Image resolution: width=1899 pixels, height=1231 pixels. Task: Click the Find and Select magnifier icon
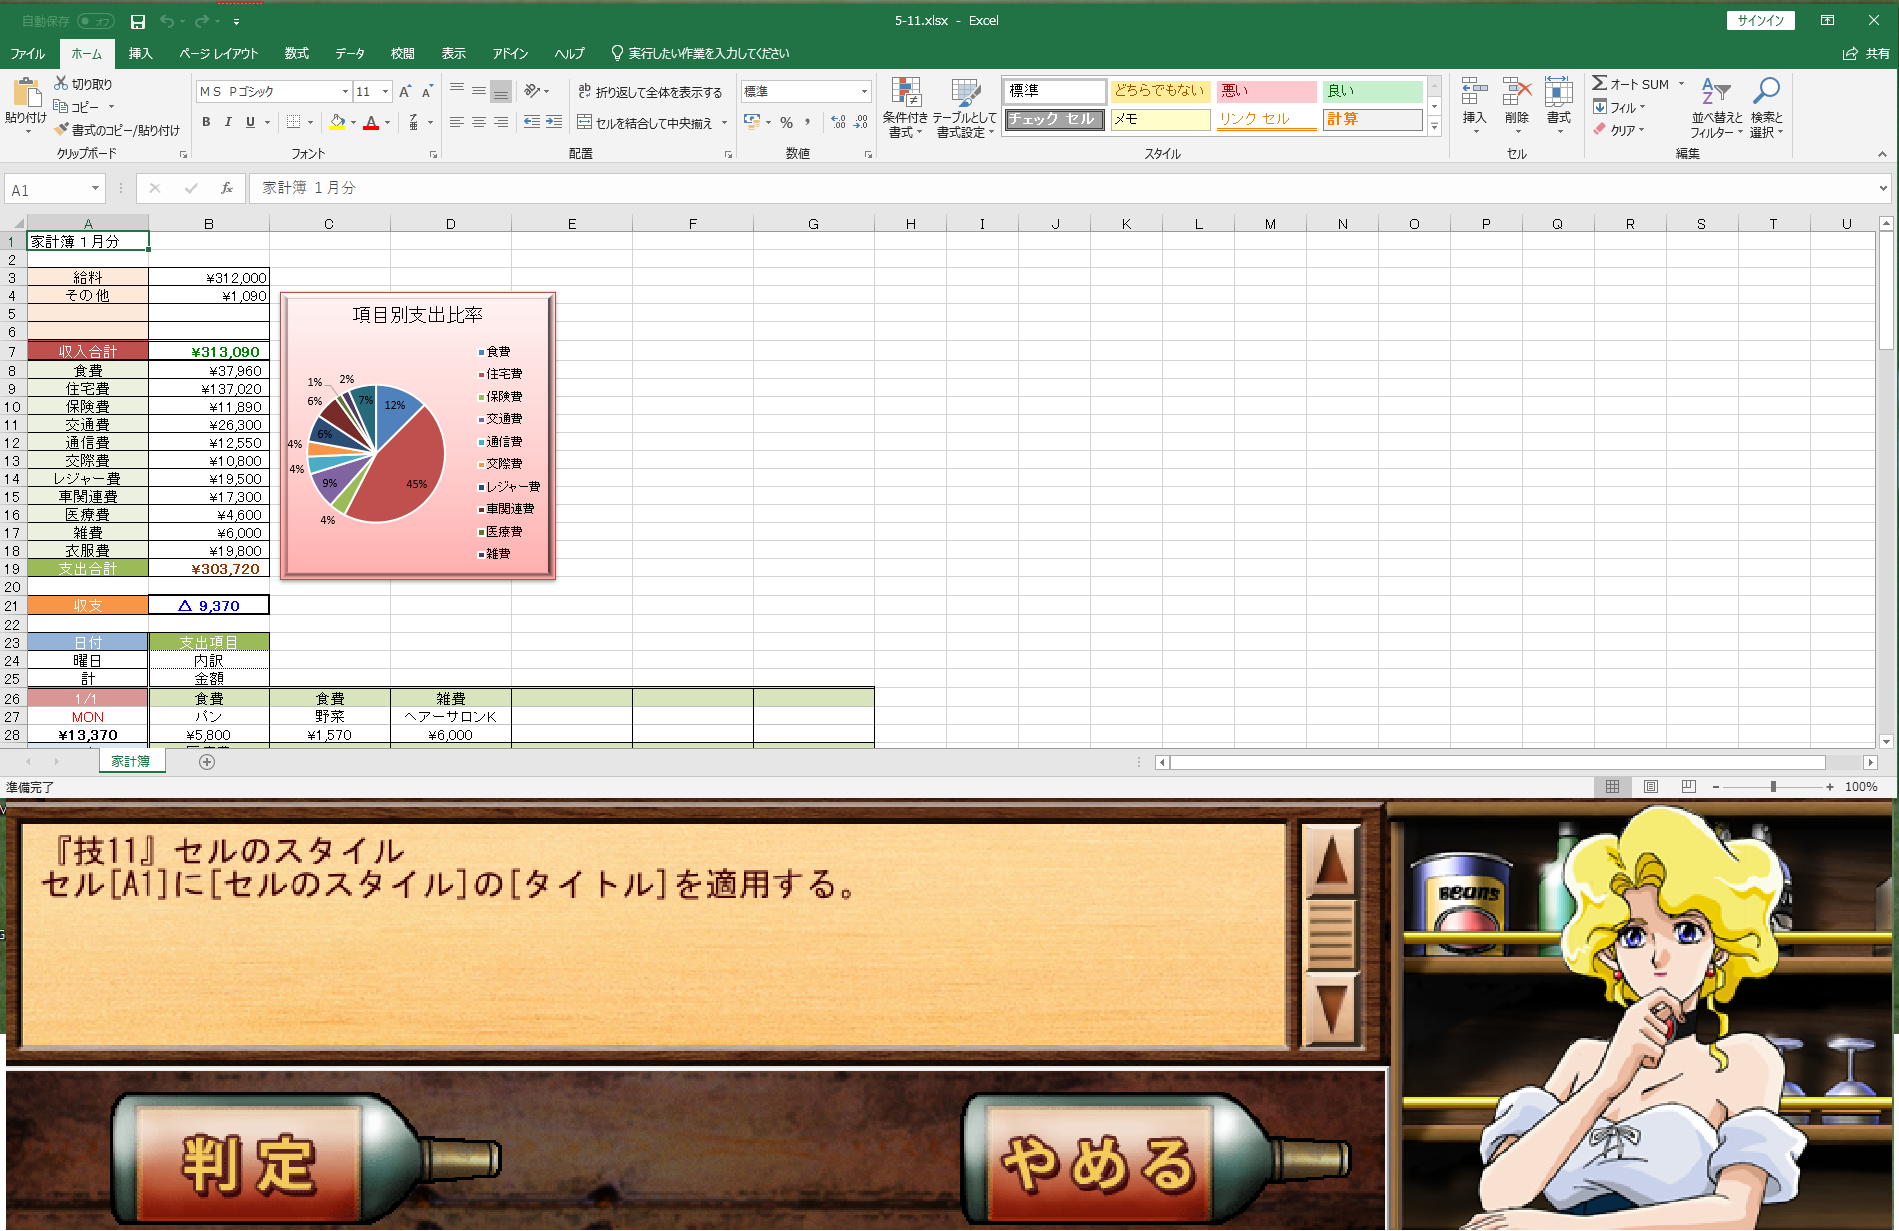(x=1766, y=92)
